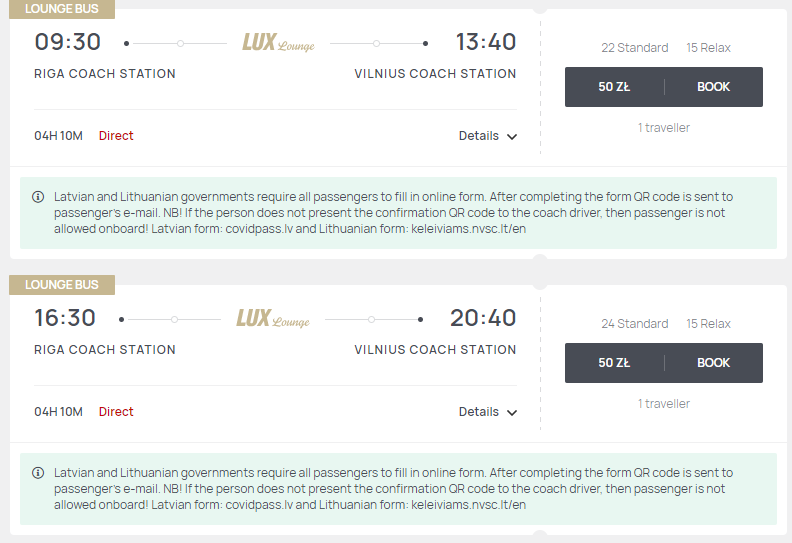This screenshot has width=792, height=543.
Task: Book the 16:30 Riga to Vilnius bus
Action: click(713, 363)
